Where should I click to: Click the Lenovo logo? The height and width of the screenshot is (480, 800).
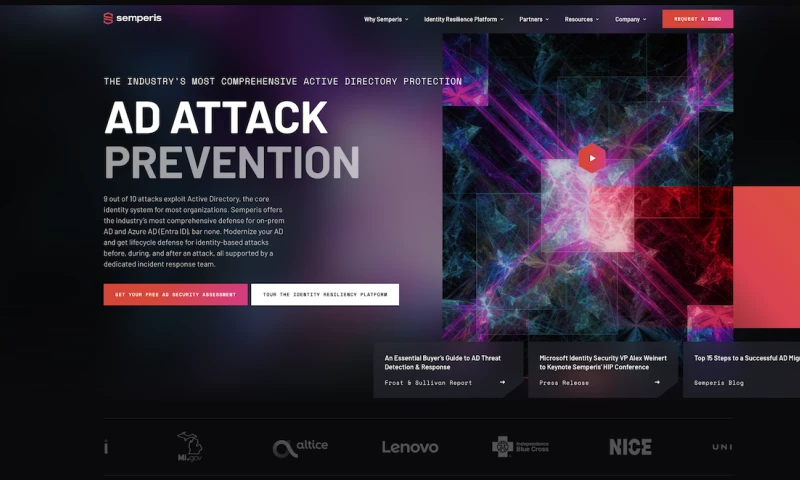410,447
